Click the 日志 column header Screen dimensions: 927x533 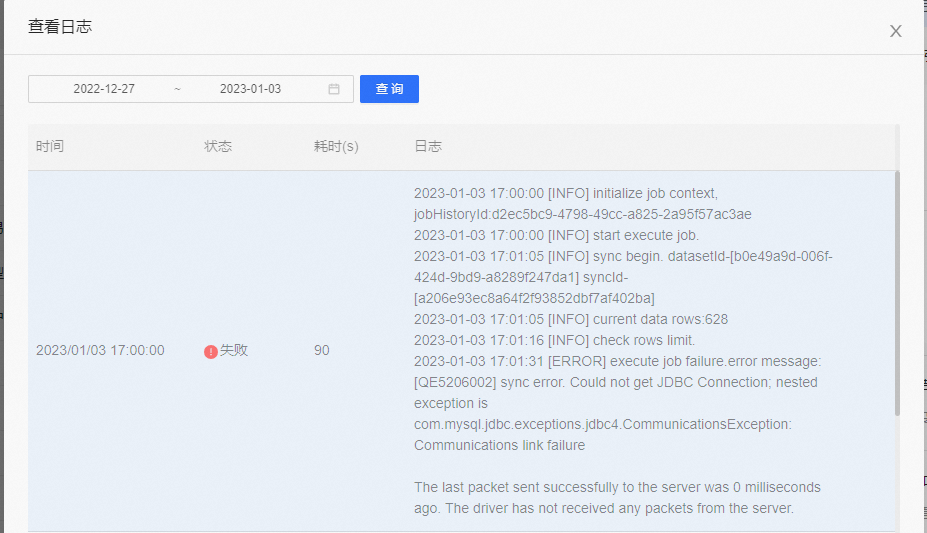point(428,146)
